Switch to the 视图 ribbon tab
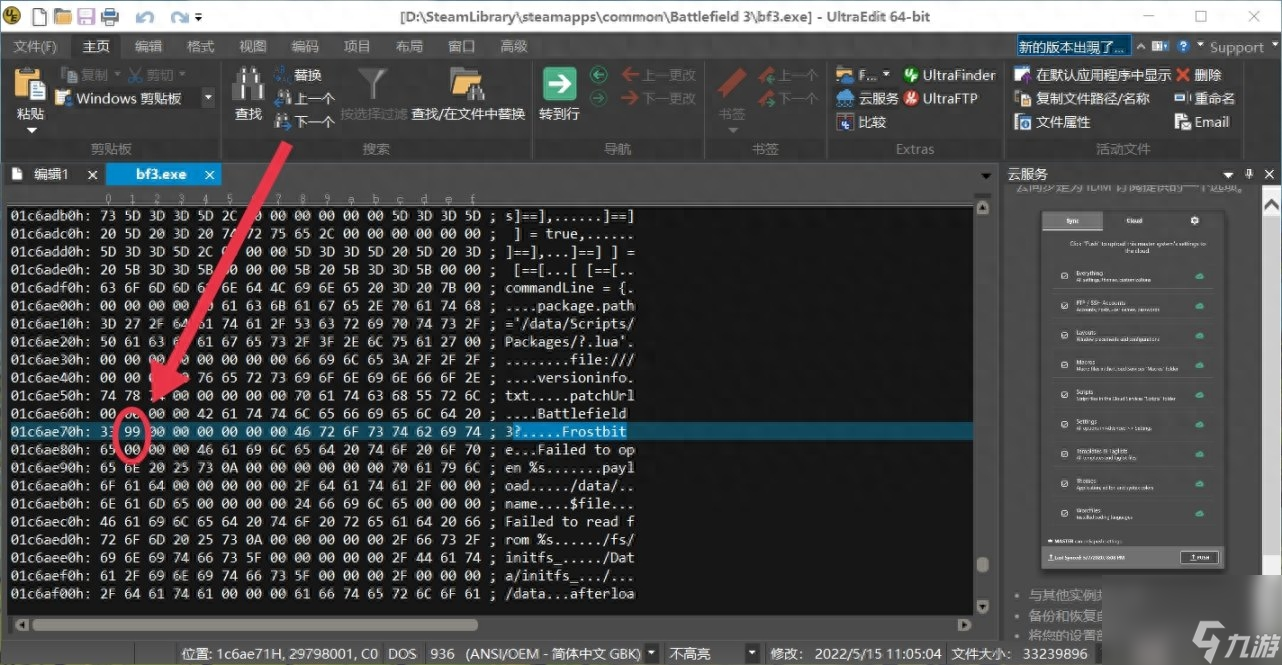The height and width of the screenshot is (665, 1282). pyautogui.click(x=252, y=46)
